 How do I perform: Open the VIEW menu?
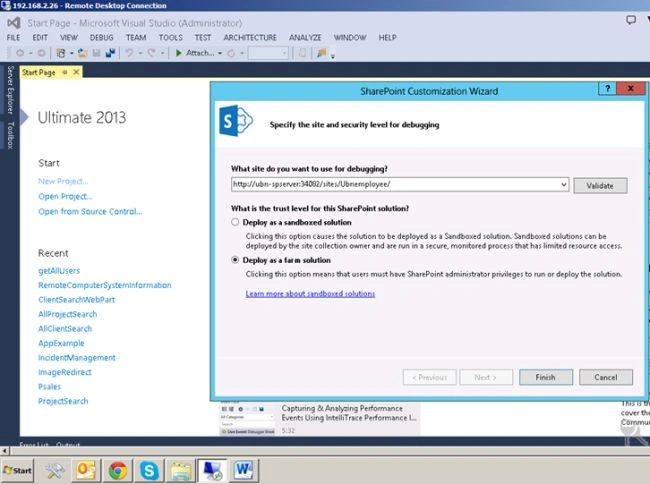click(x=69, y=38)
